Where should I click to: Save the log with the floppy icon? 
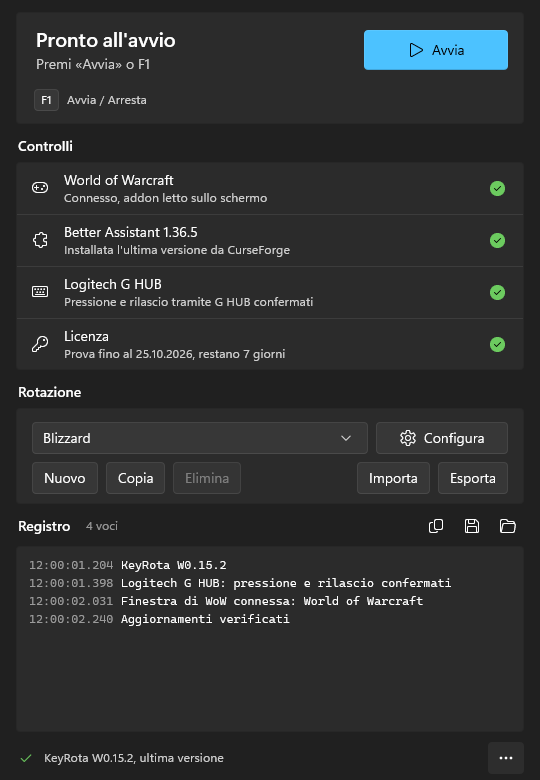472,526
